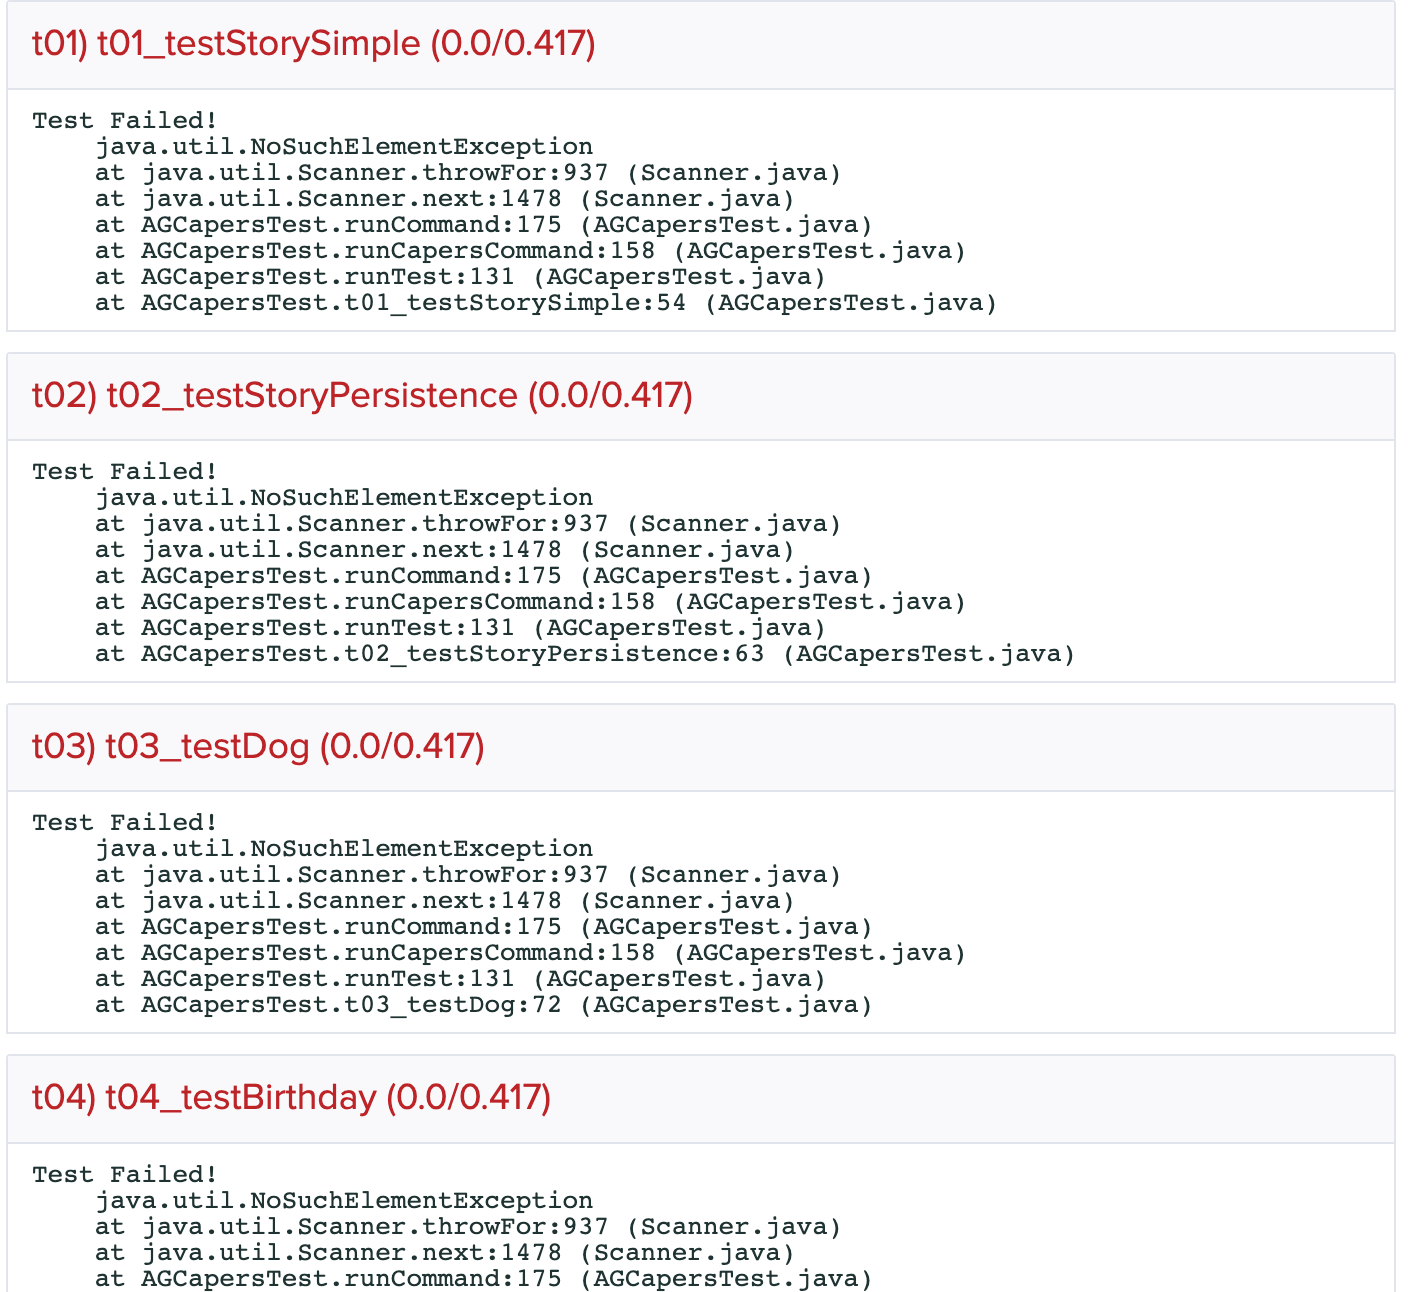
Task: Click Scanner.throwFor:937 line in t02 output
Action: click(468, 524)
